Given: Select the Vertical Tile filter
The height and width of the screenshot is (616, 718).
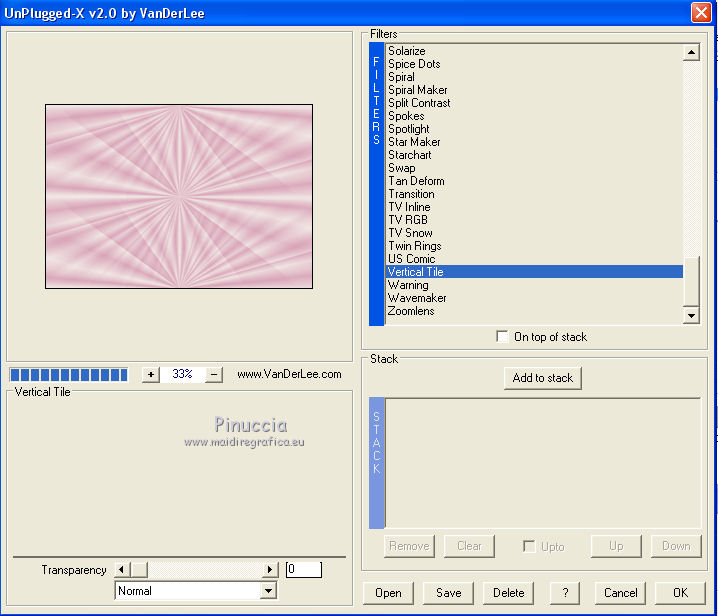Looking at the screenshot, I should pyautogui.click(x=534, y=272).
